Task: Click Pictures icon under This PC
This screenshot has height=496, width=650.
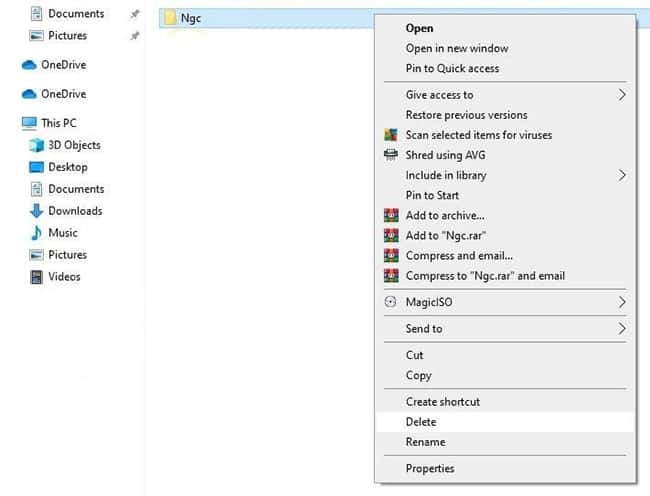Action: 36,254
